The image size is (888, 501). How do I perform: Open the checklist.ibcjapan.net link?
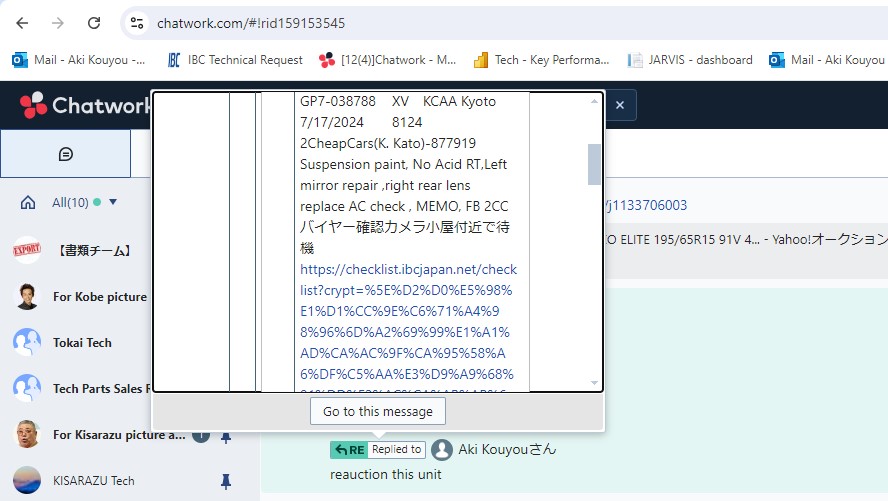(x=408, y=322)
